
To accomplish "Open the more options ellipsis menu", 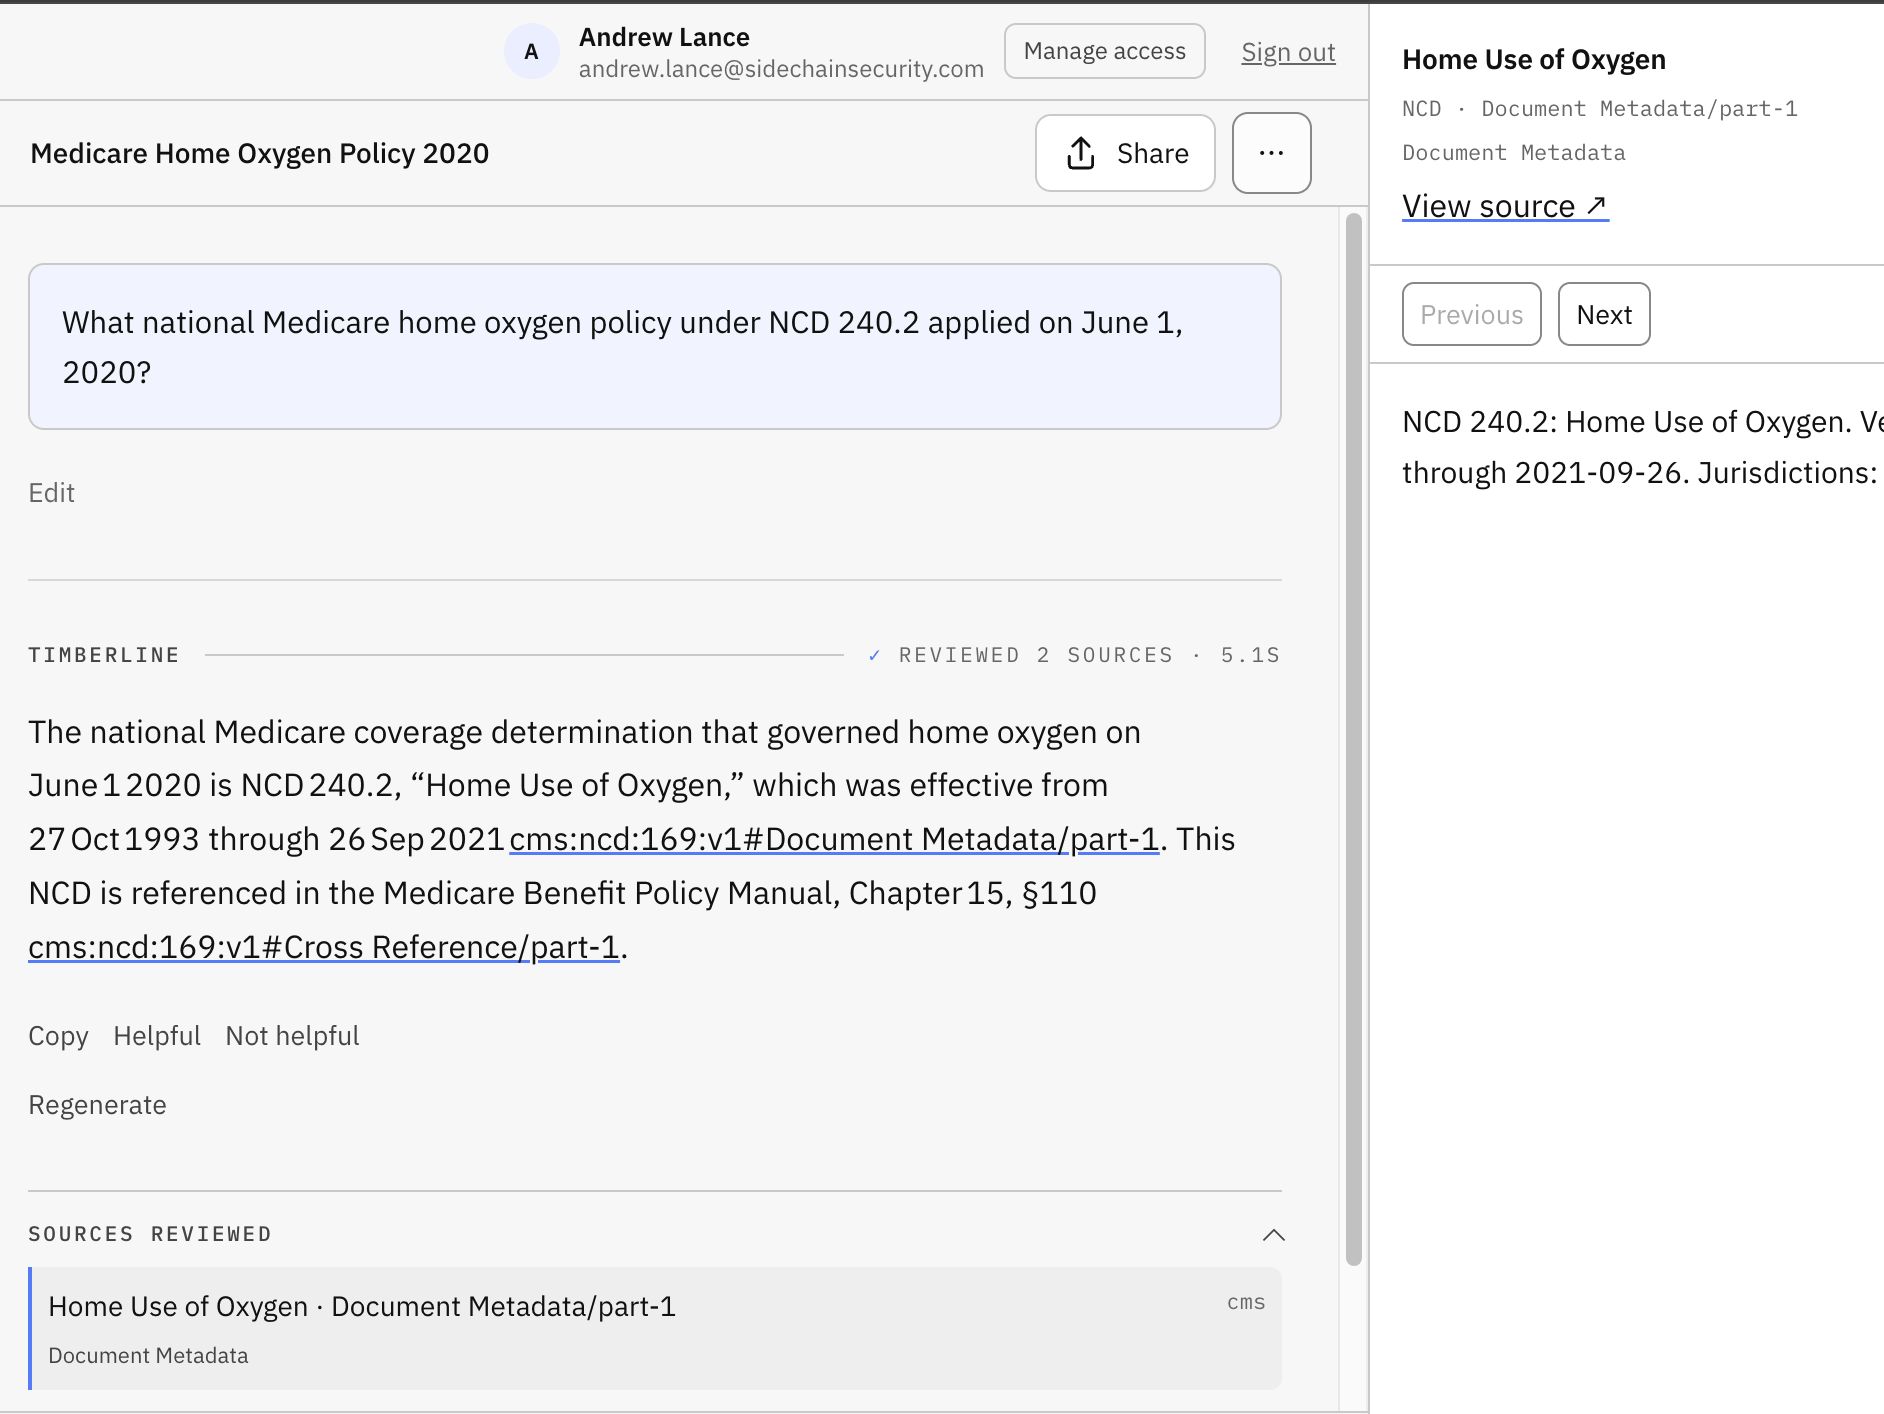I will click(x=1271, y=153).
